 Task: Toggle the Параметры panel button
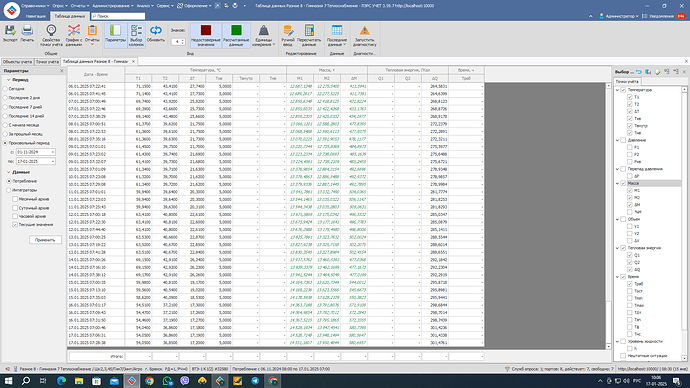pyautogui.click(x=115, y=35)
